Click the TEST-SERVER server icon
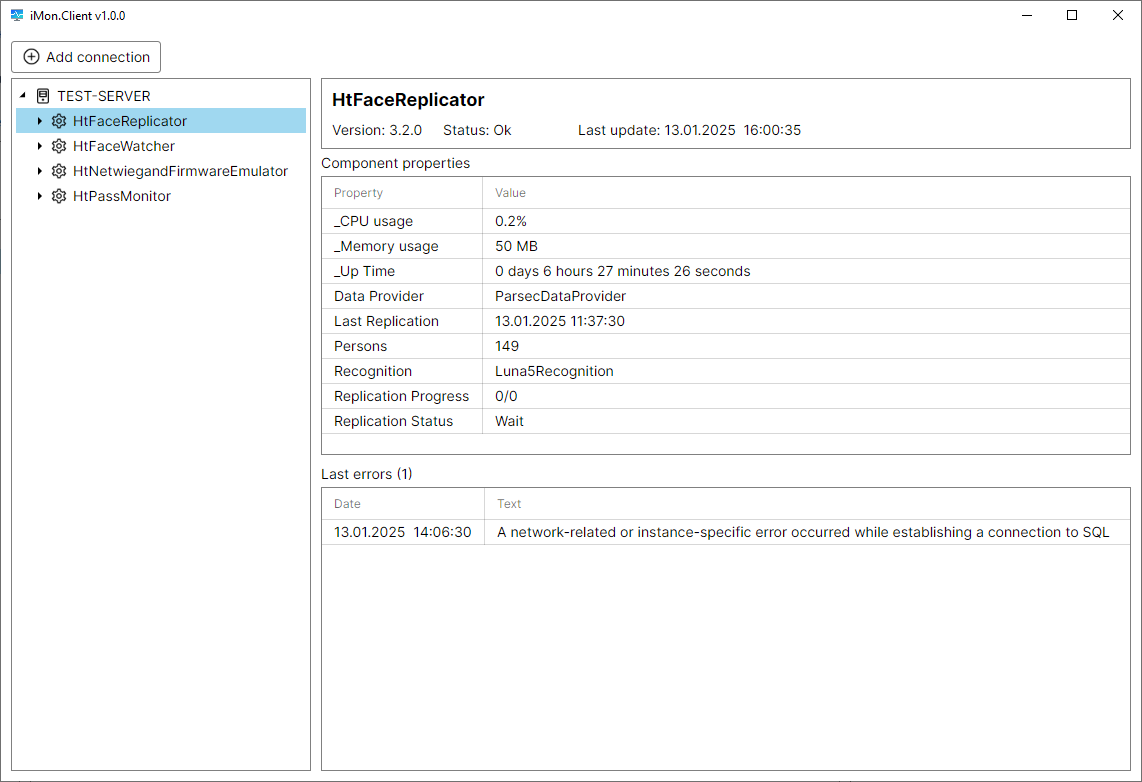The image size is (1142, 782). point(43,96)
